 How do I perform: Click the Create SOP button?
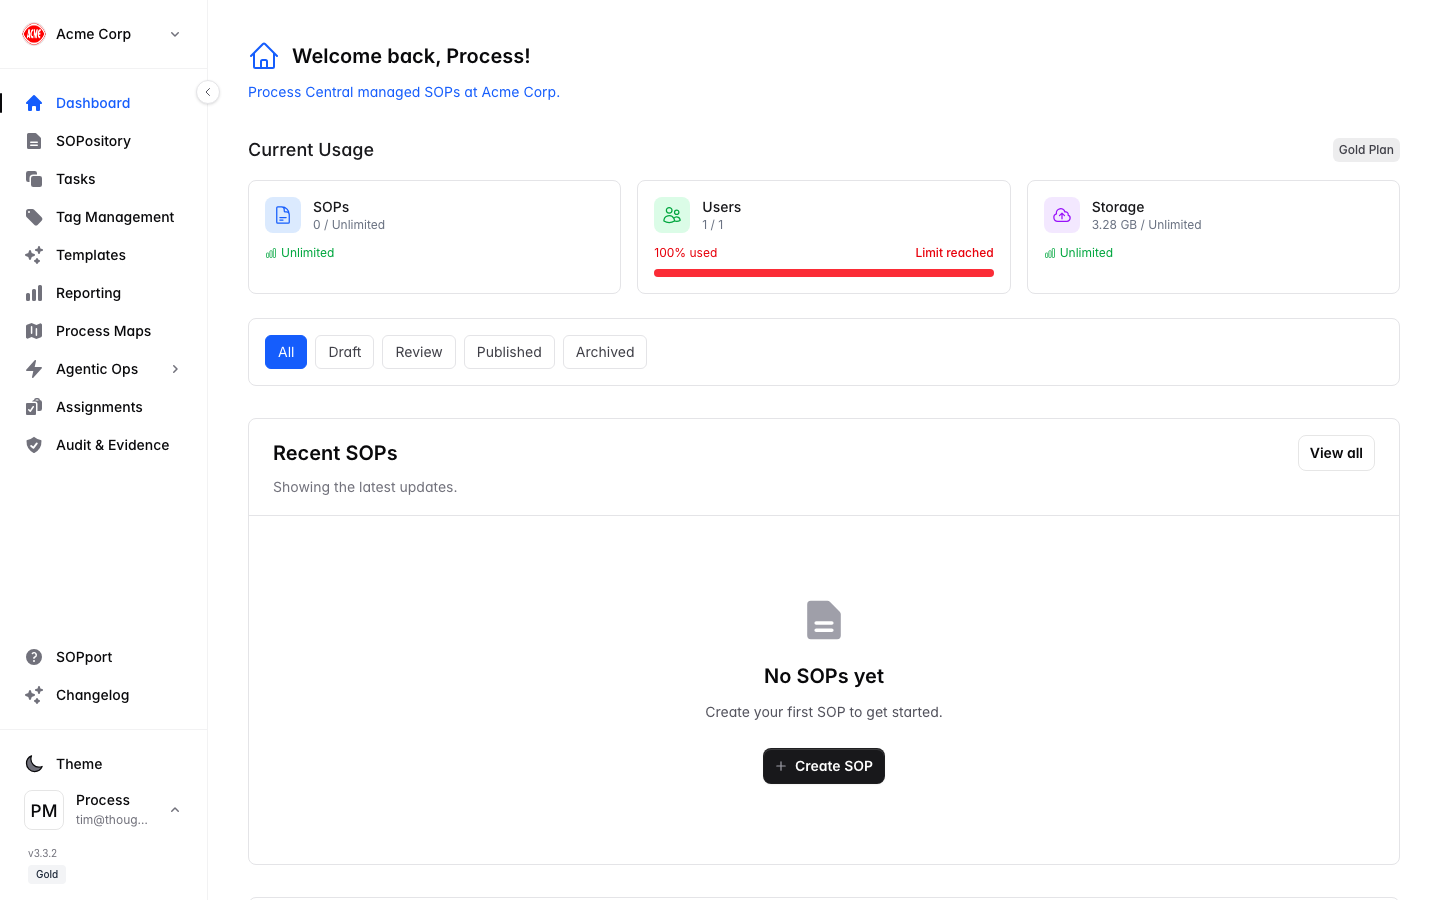pyautogui.click(x=824, y=766)
